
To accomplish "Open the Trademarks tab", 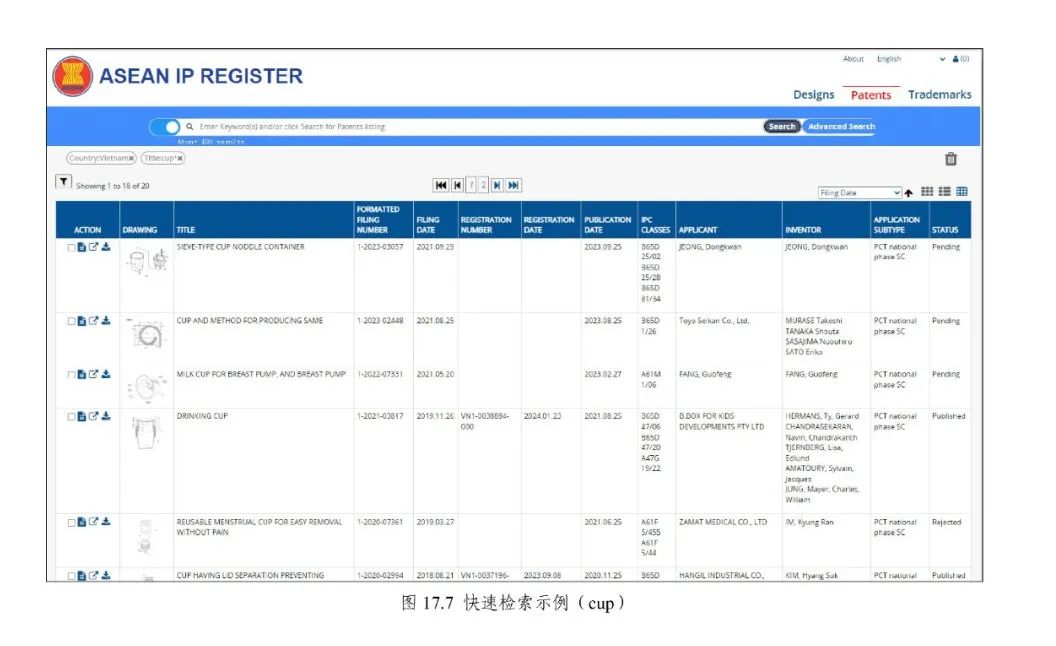I will point(939,95).
